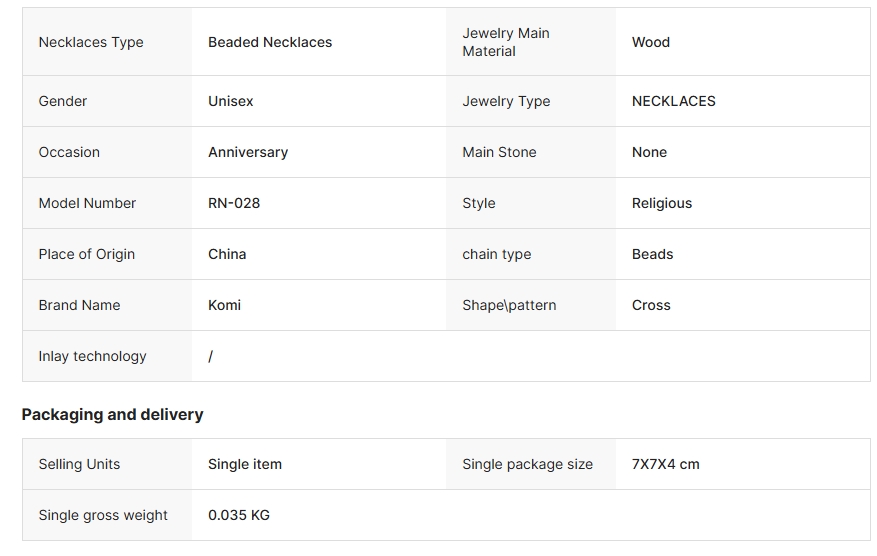This screenshot has height=556, width=877.
Task: Click the Cross shape pattern value
Action: click(651, 305)
